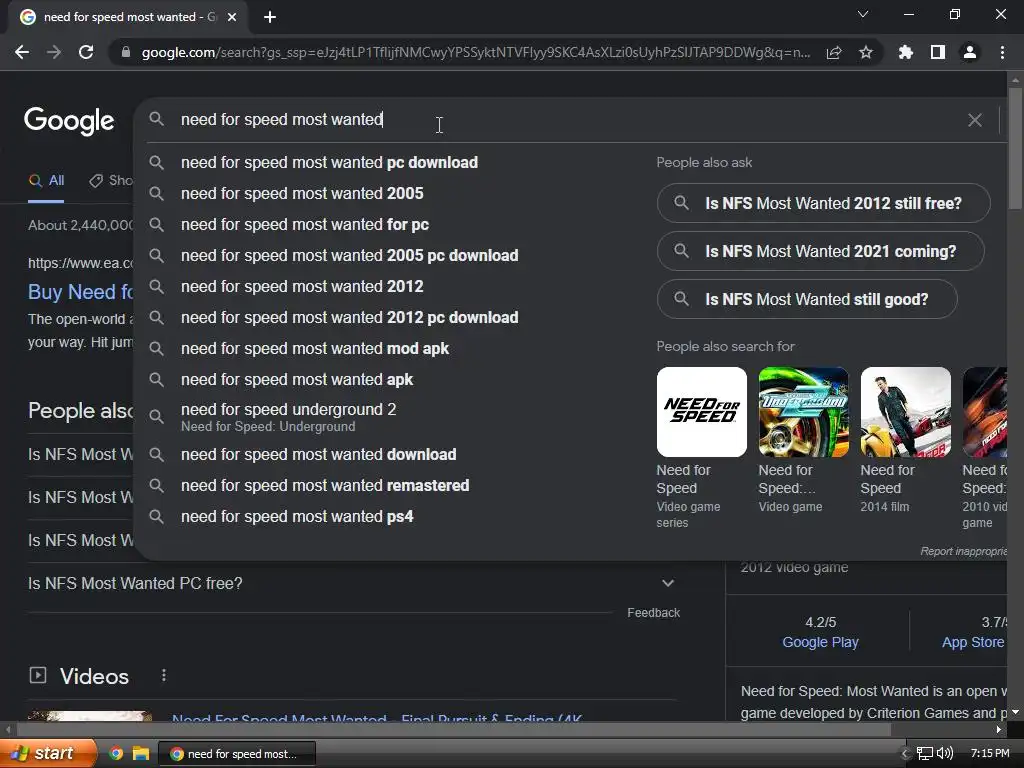Image resolution: width=1024 pixels, height=768 pixels.
Task: Click the Feedback link below questions
Action: point(654,613)
